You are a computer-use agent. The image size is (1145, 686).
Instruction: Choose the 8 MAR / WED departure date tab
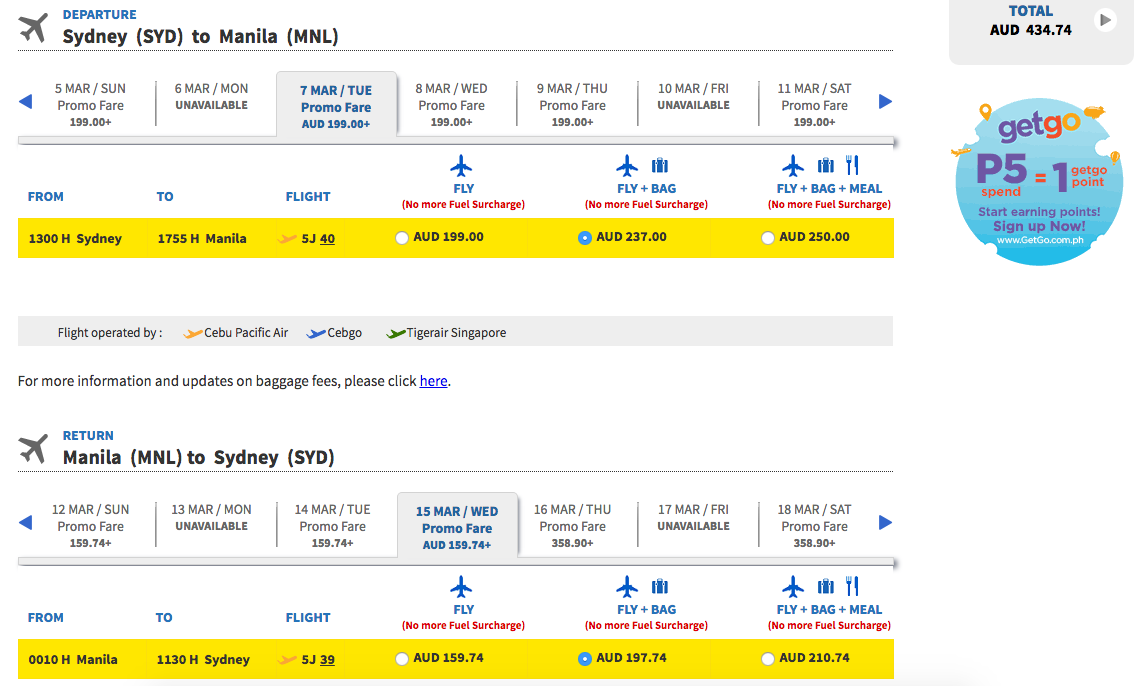[x=451, y=105]
